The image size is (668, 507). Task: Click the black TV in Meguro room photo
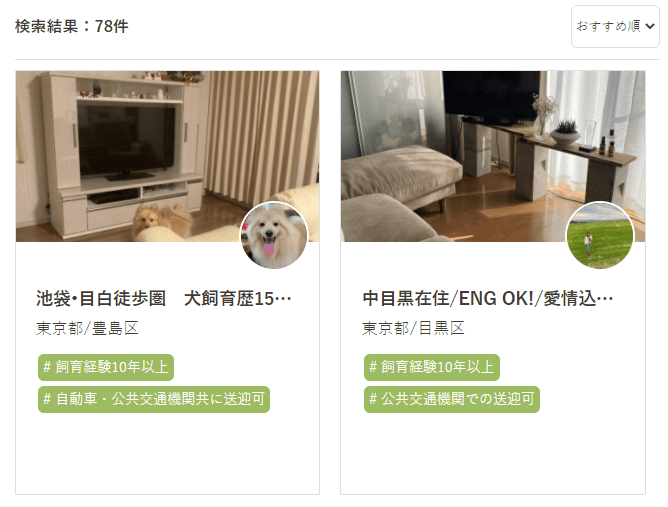pos(491,96)
